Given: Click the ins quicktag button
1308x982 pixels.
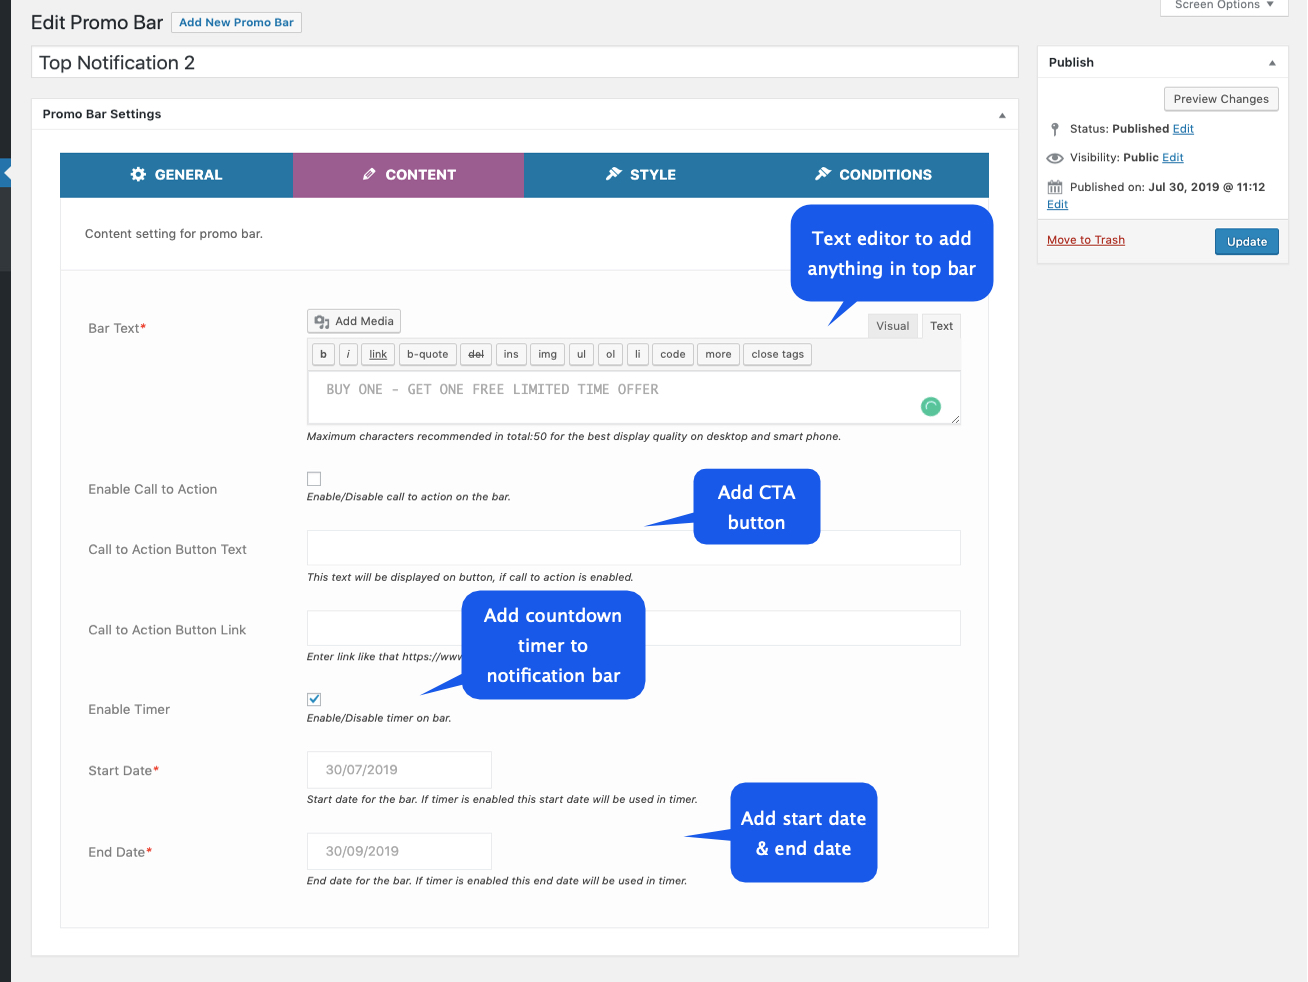Looking at the screenshot, I should coord(511,354).
